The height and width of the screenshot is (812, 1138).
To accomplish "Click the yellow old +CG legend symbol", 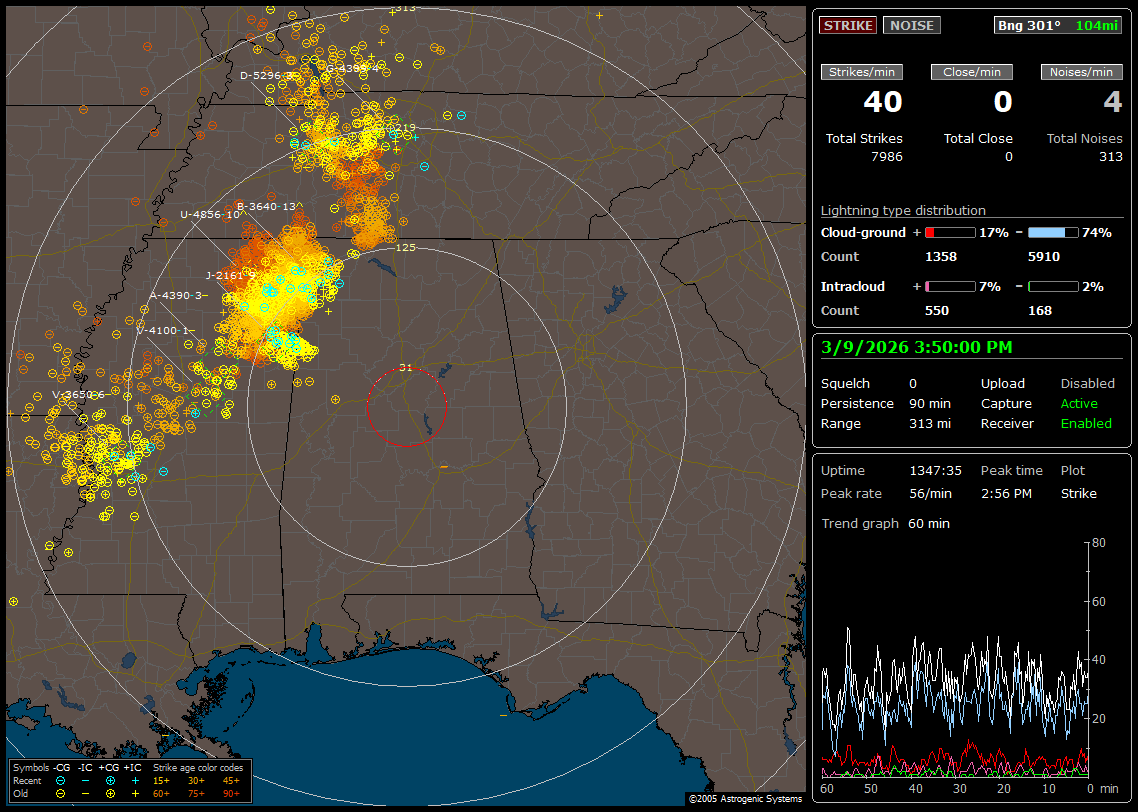I will 110,793.
